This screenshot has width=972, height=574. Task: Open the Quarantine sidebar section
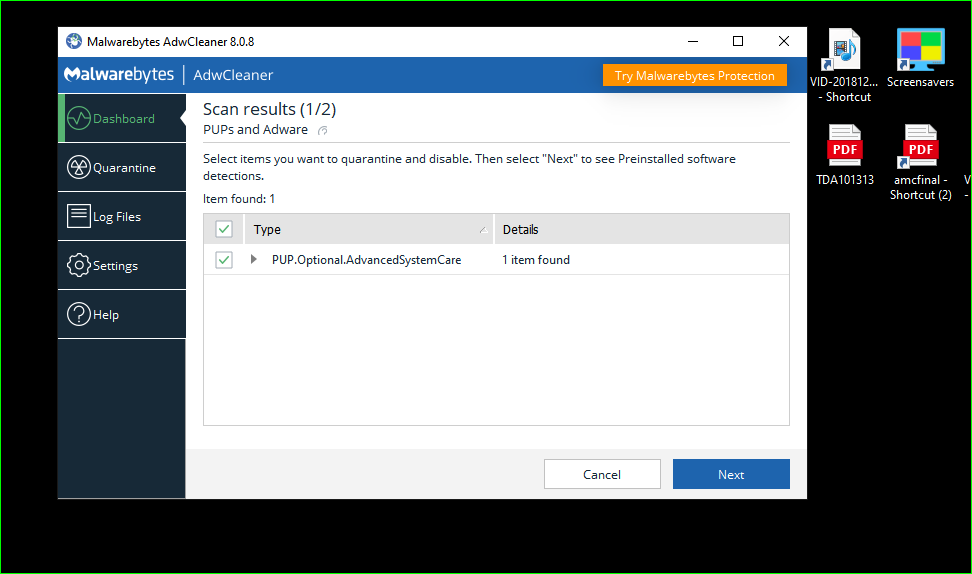click(122, 167)
